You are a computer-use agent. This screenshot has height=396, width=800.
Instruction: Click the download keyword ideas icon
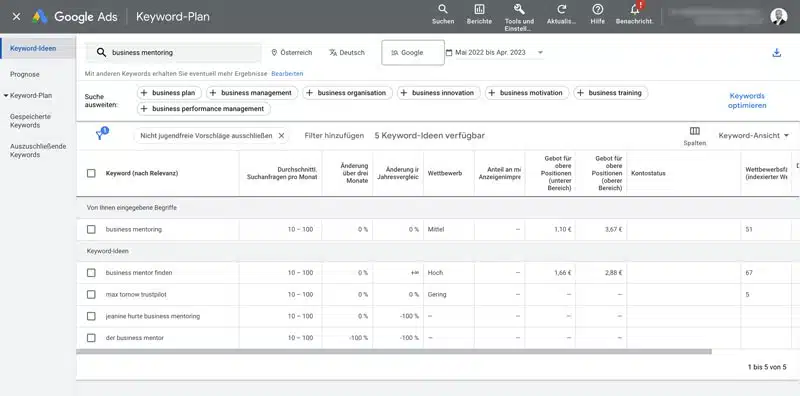(777, 53)
